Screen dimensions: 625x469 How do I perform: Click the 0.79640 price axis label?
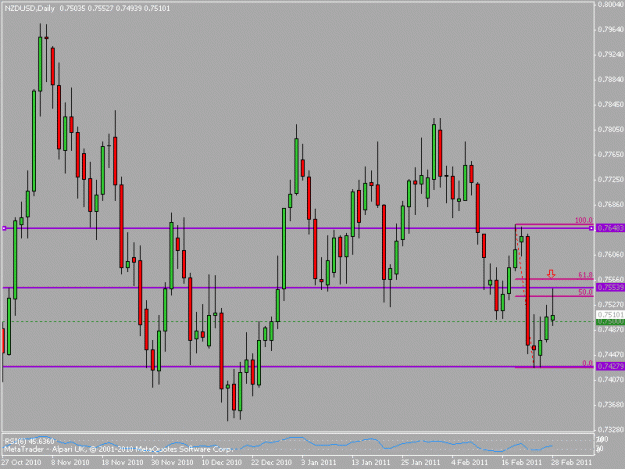[610, 29]
